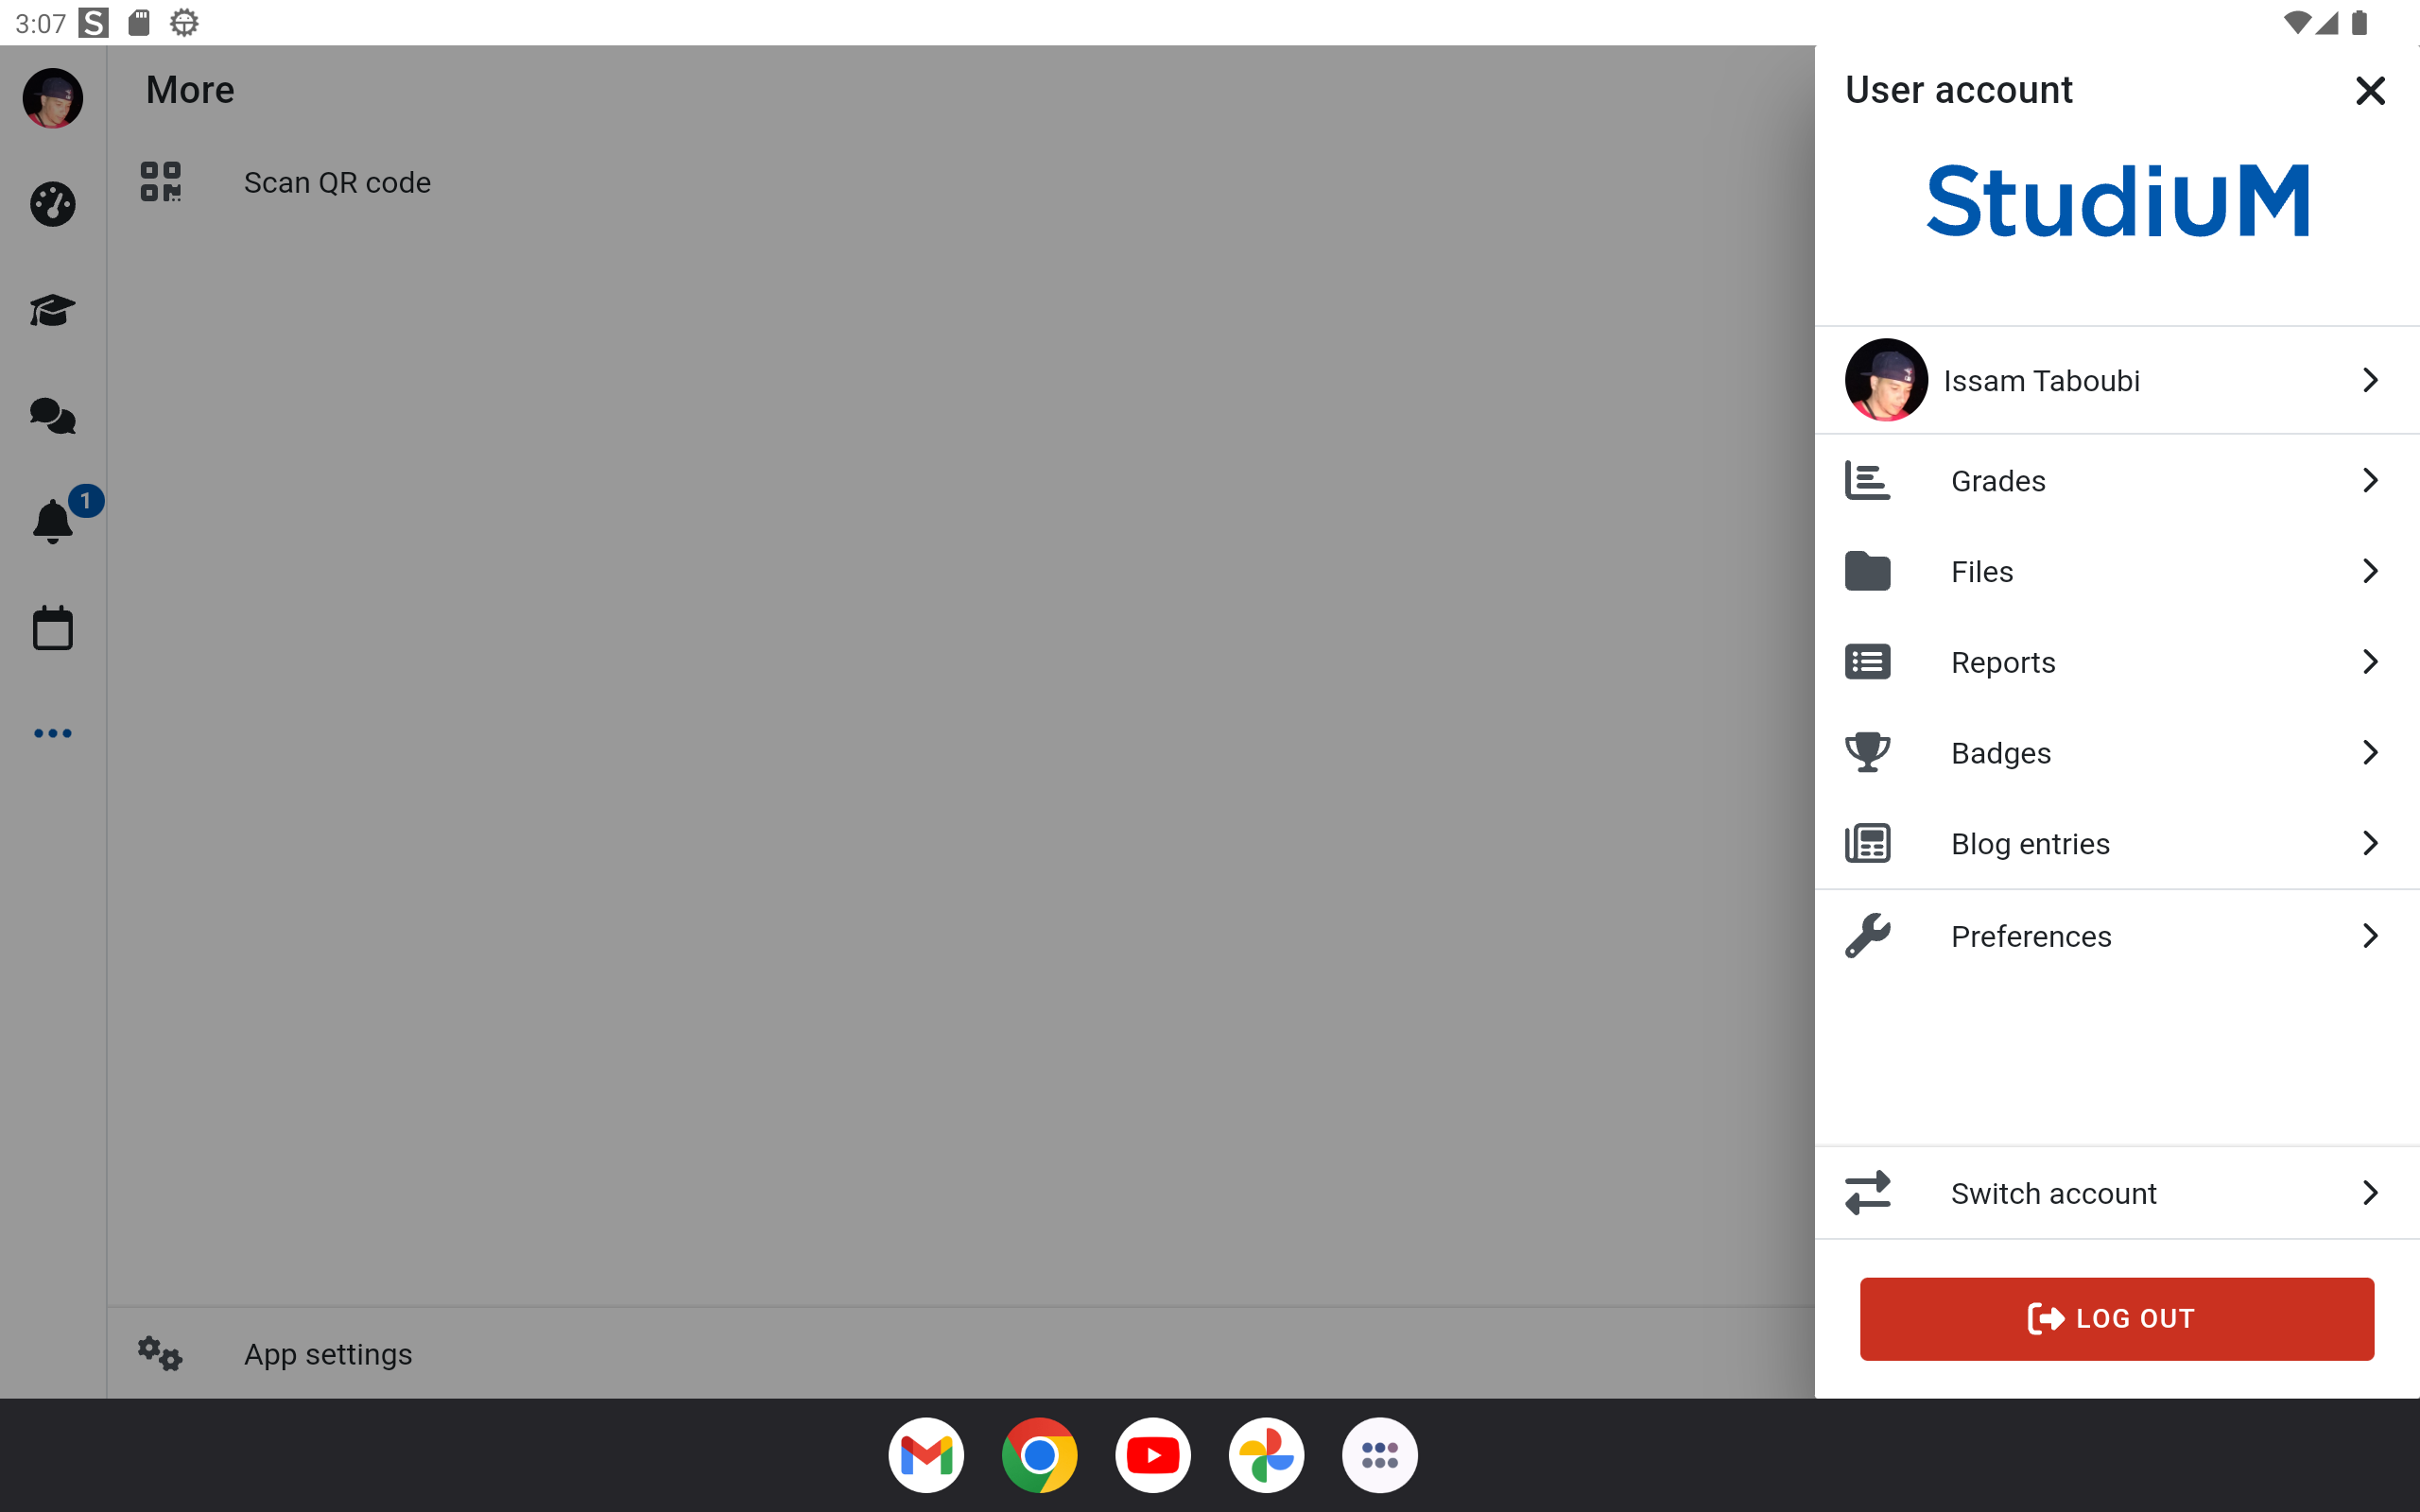Click the battery icon in status bar
Image resolution: width=2420 pixels, height=1512 pixels.
click(x=2360, y=22)
